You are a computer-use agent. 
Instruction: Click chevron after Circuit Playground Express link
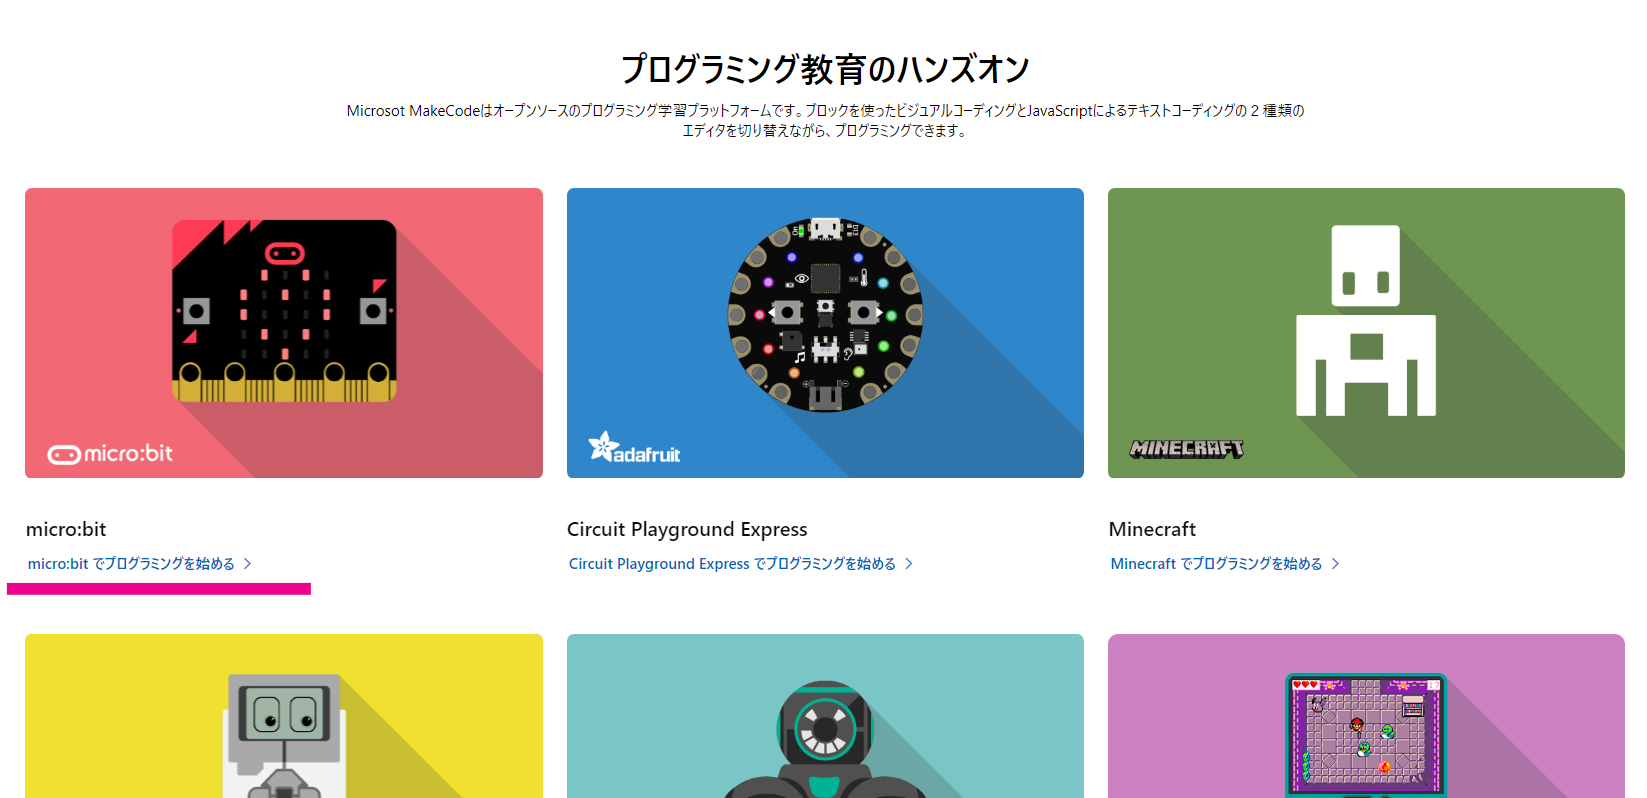point(909,564)
